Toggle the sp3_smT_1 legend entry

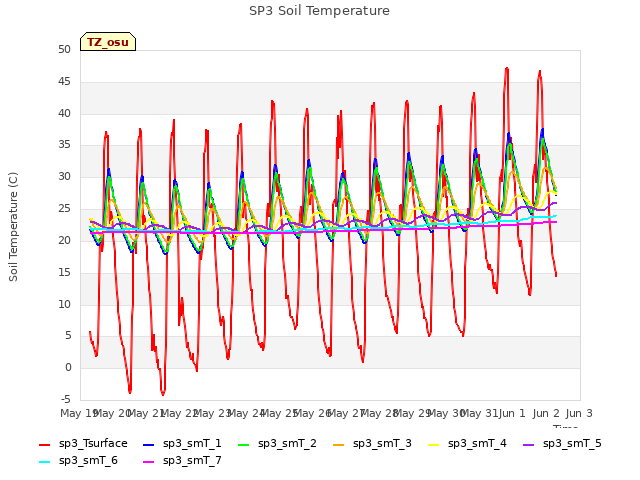[x=182, y=444]
